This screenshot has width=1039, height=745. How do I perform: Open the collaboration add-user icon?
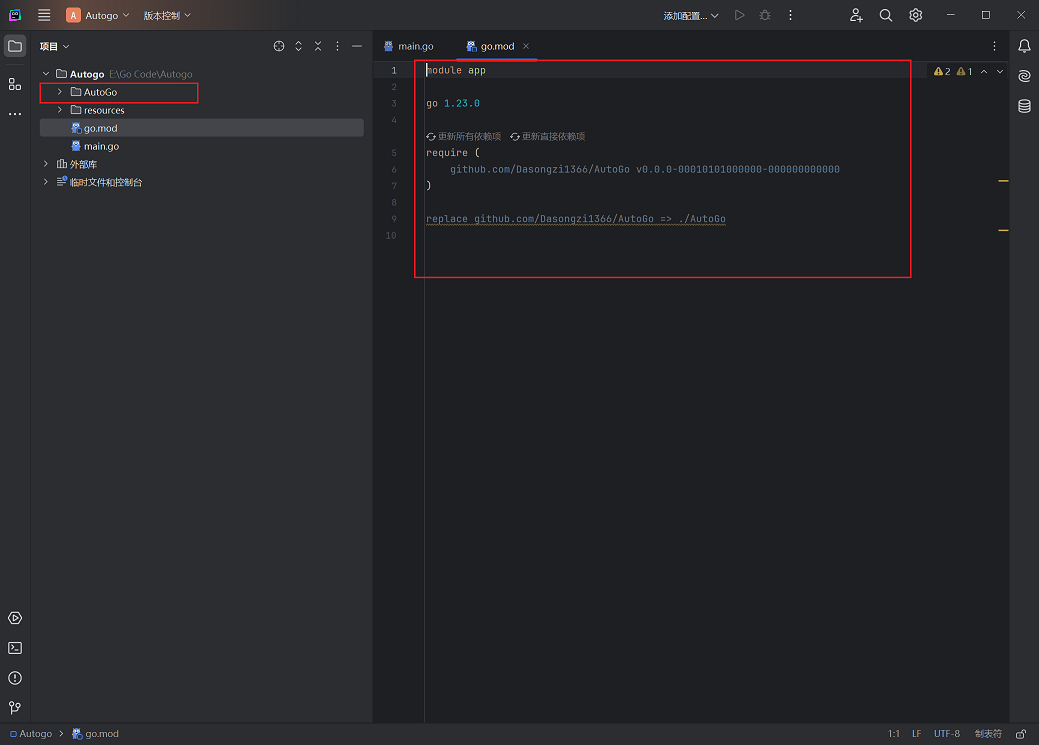point(856,15)
